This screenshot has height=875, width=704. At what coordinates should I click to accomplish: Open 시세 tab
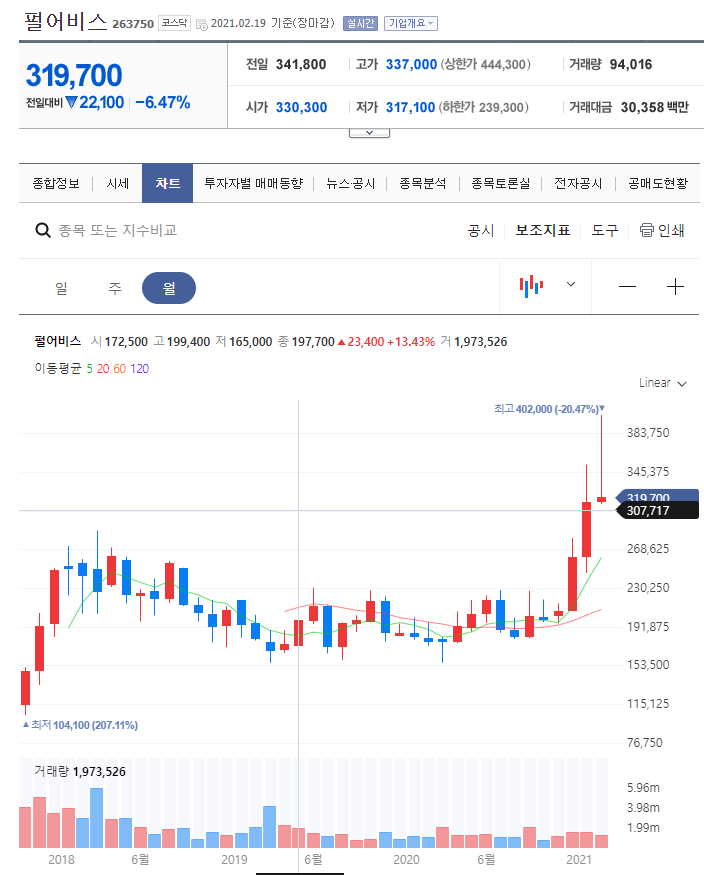tap(118, 183)
